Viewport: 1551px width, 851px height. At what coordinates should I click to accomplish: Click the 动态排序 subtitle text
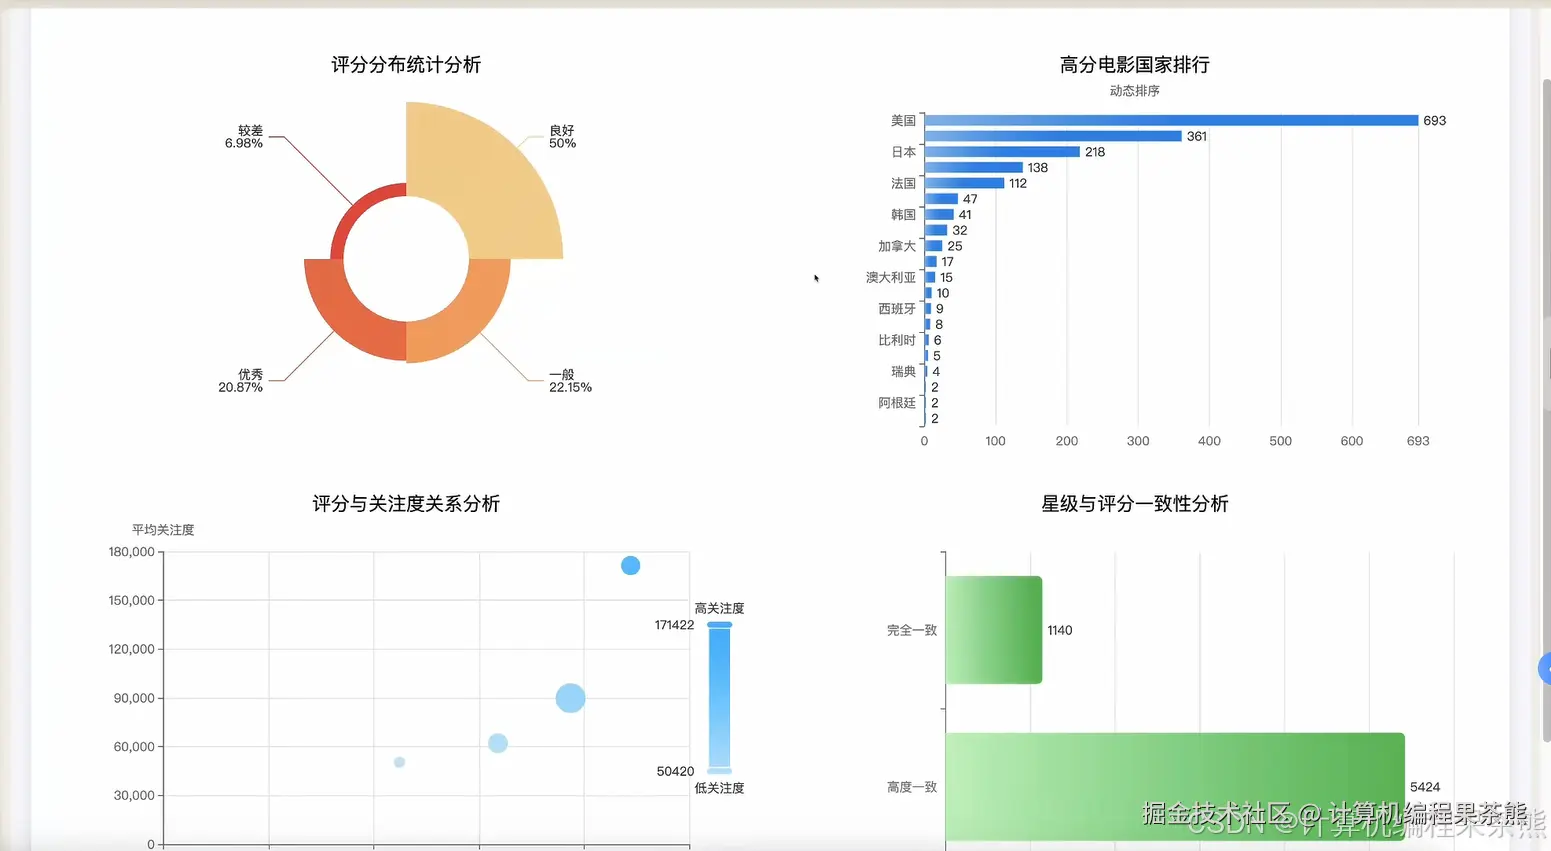coord(1134,90)
